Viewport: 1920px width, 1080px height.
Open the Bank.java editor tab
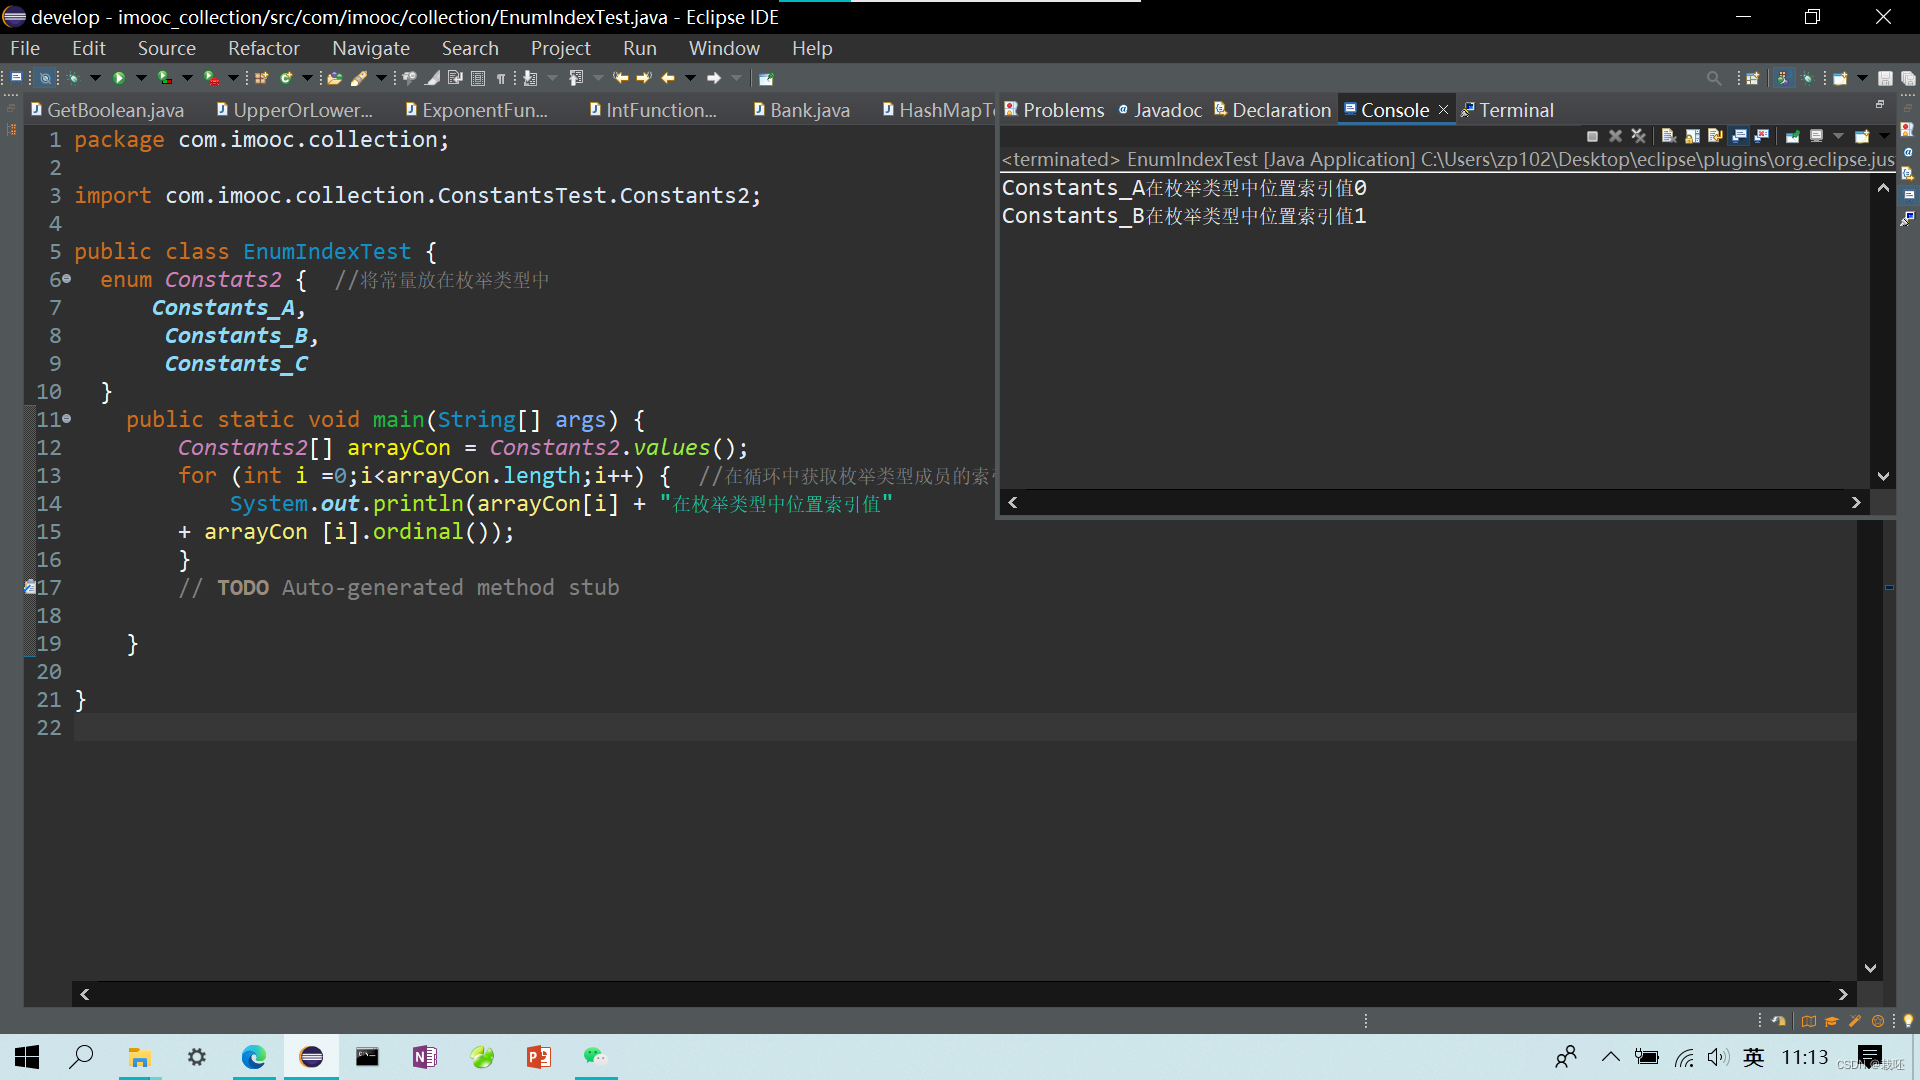[809, 110]
